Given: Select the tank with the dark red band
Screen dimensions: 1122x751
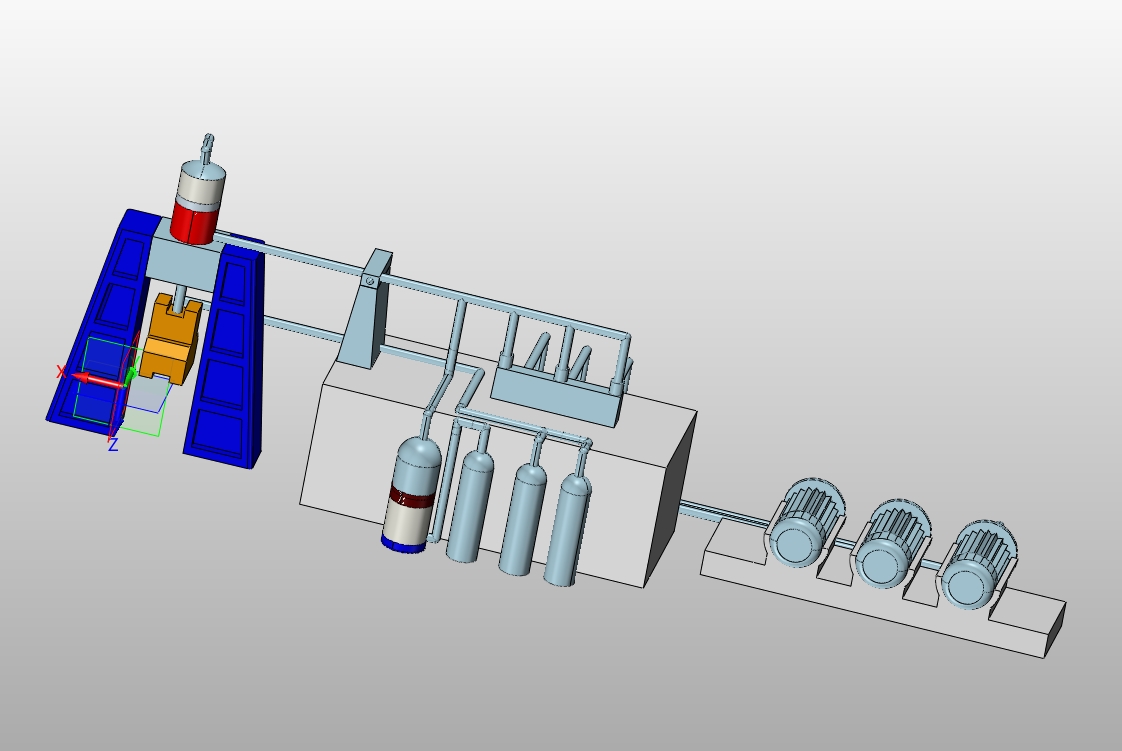Looking at the screenshot, I should tap(410, 494).
